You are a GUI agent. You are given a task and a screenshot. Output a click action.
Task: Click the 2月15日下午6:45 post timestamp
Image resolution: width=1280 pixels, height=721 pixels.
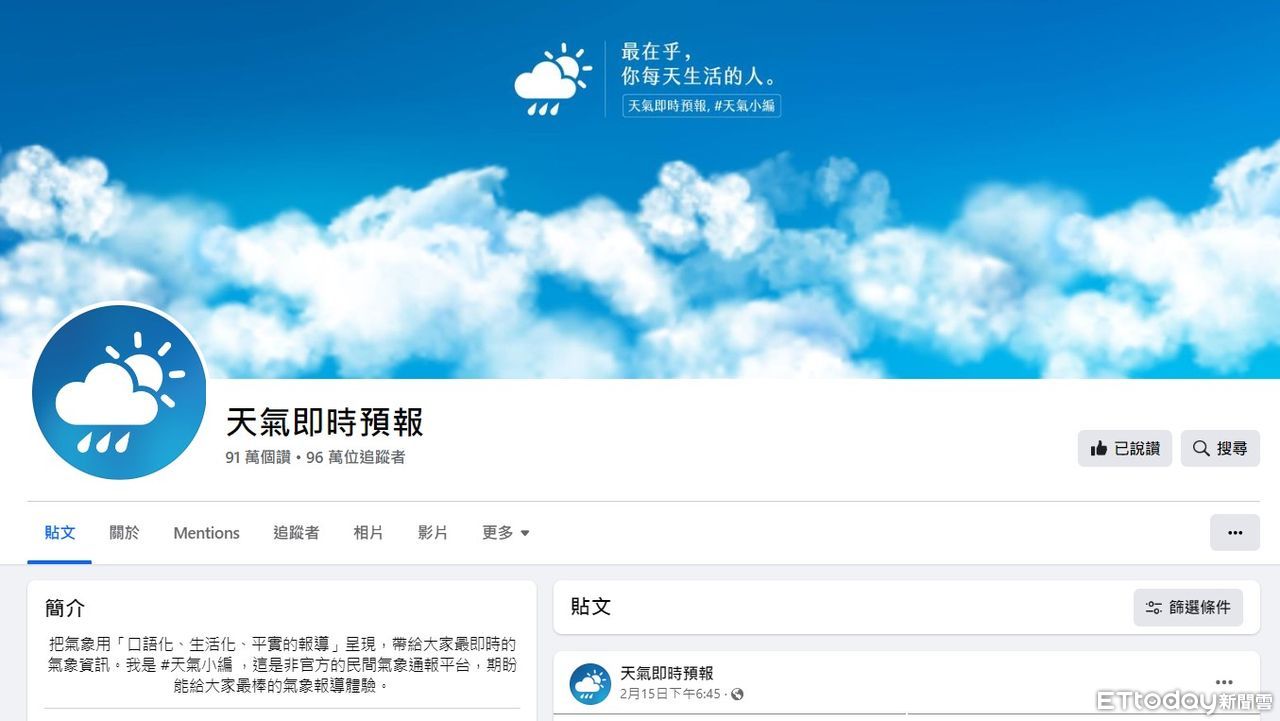click(x=670, y=694)
